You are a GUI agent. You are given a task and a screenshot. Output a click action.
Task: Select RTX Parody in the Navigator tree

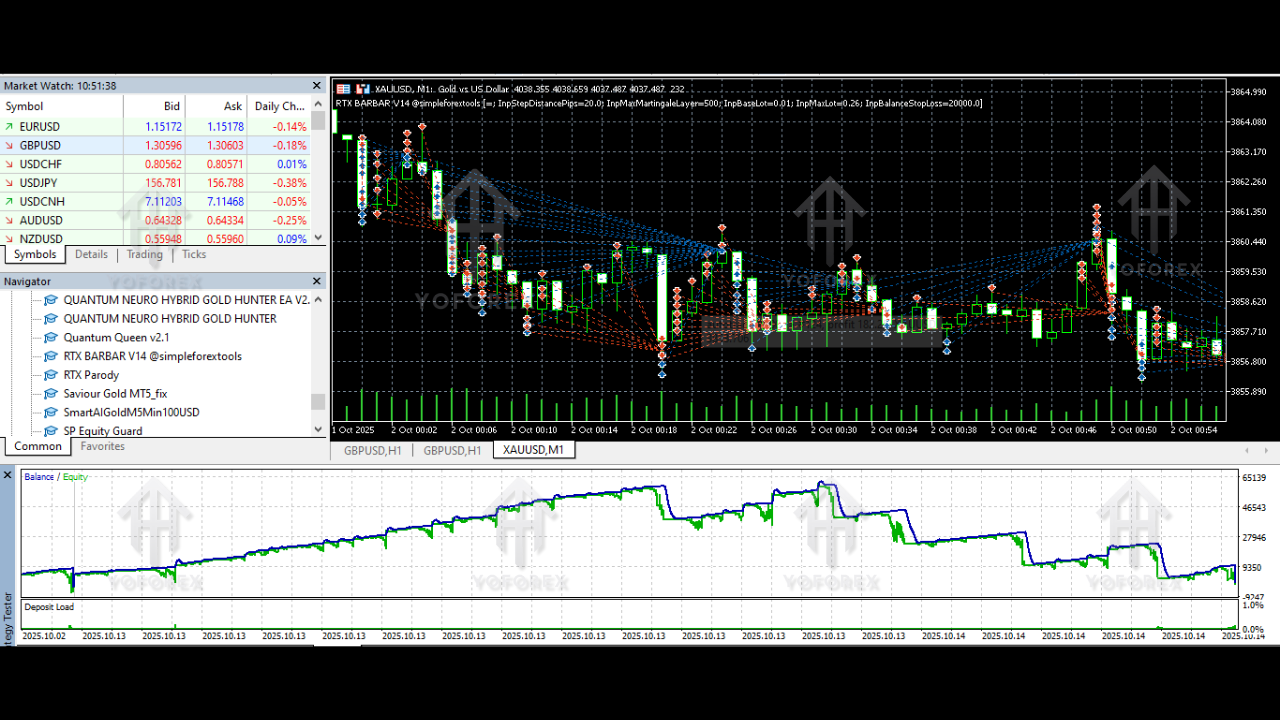coord(91,375)
